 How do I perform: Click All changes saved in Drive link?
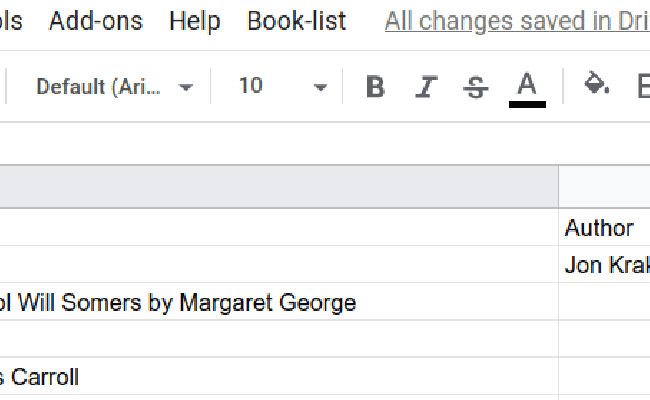517,22
